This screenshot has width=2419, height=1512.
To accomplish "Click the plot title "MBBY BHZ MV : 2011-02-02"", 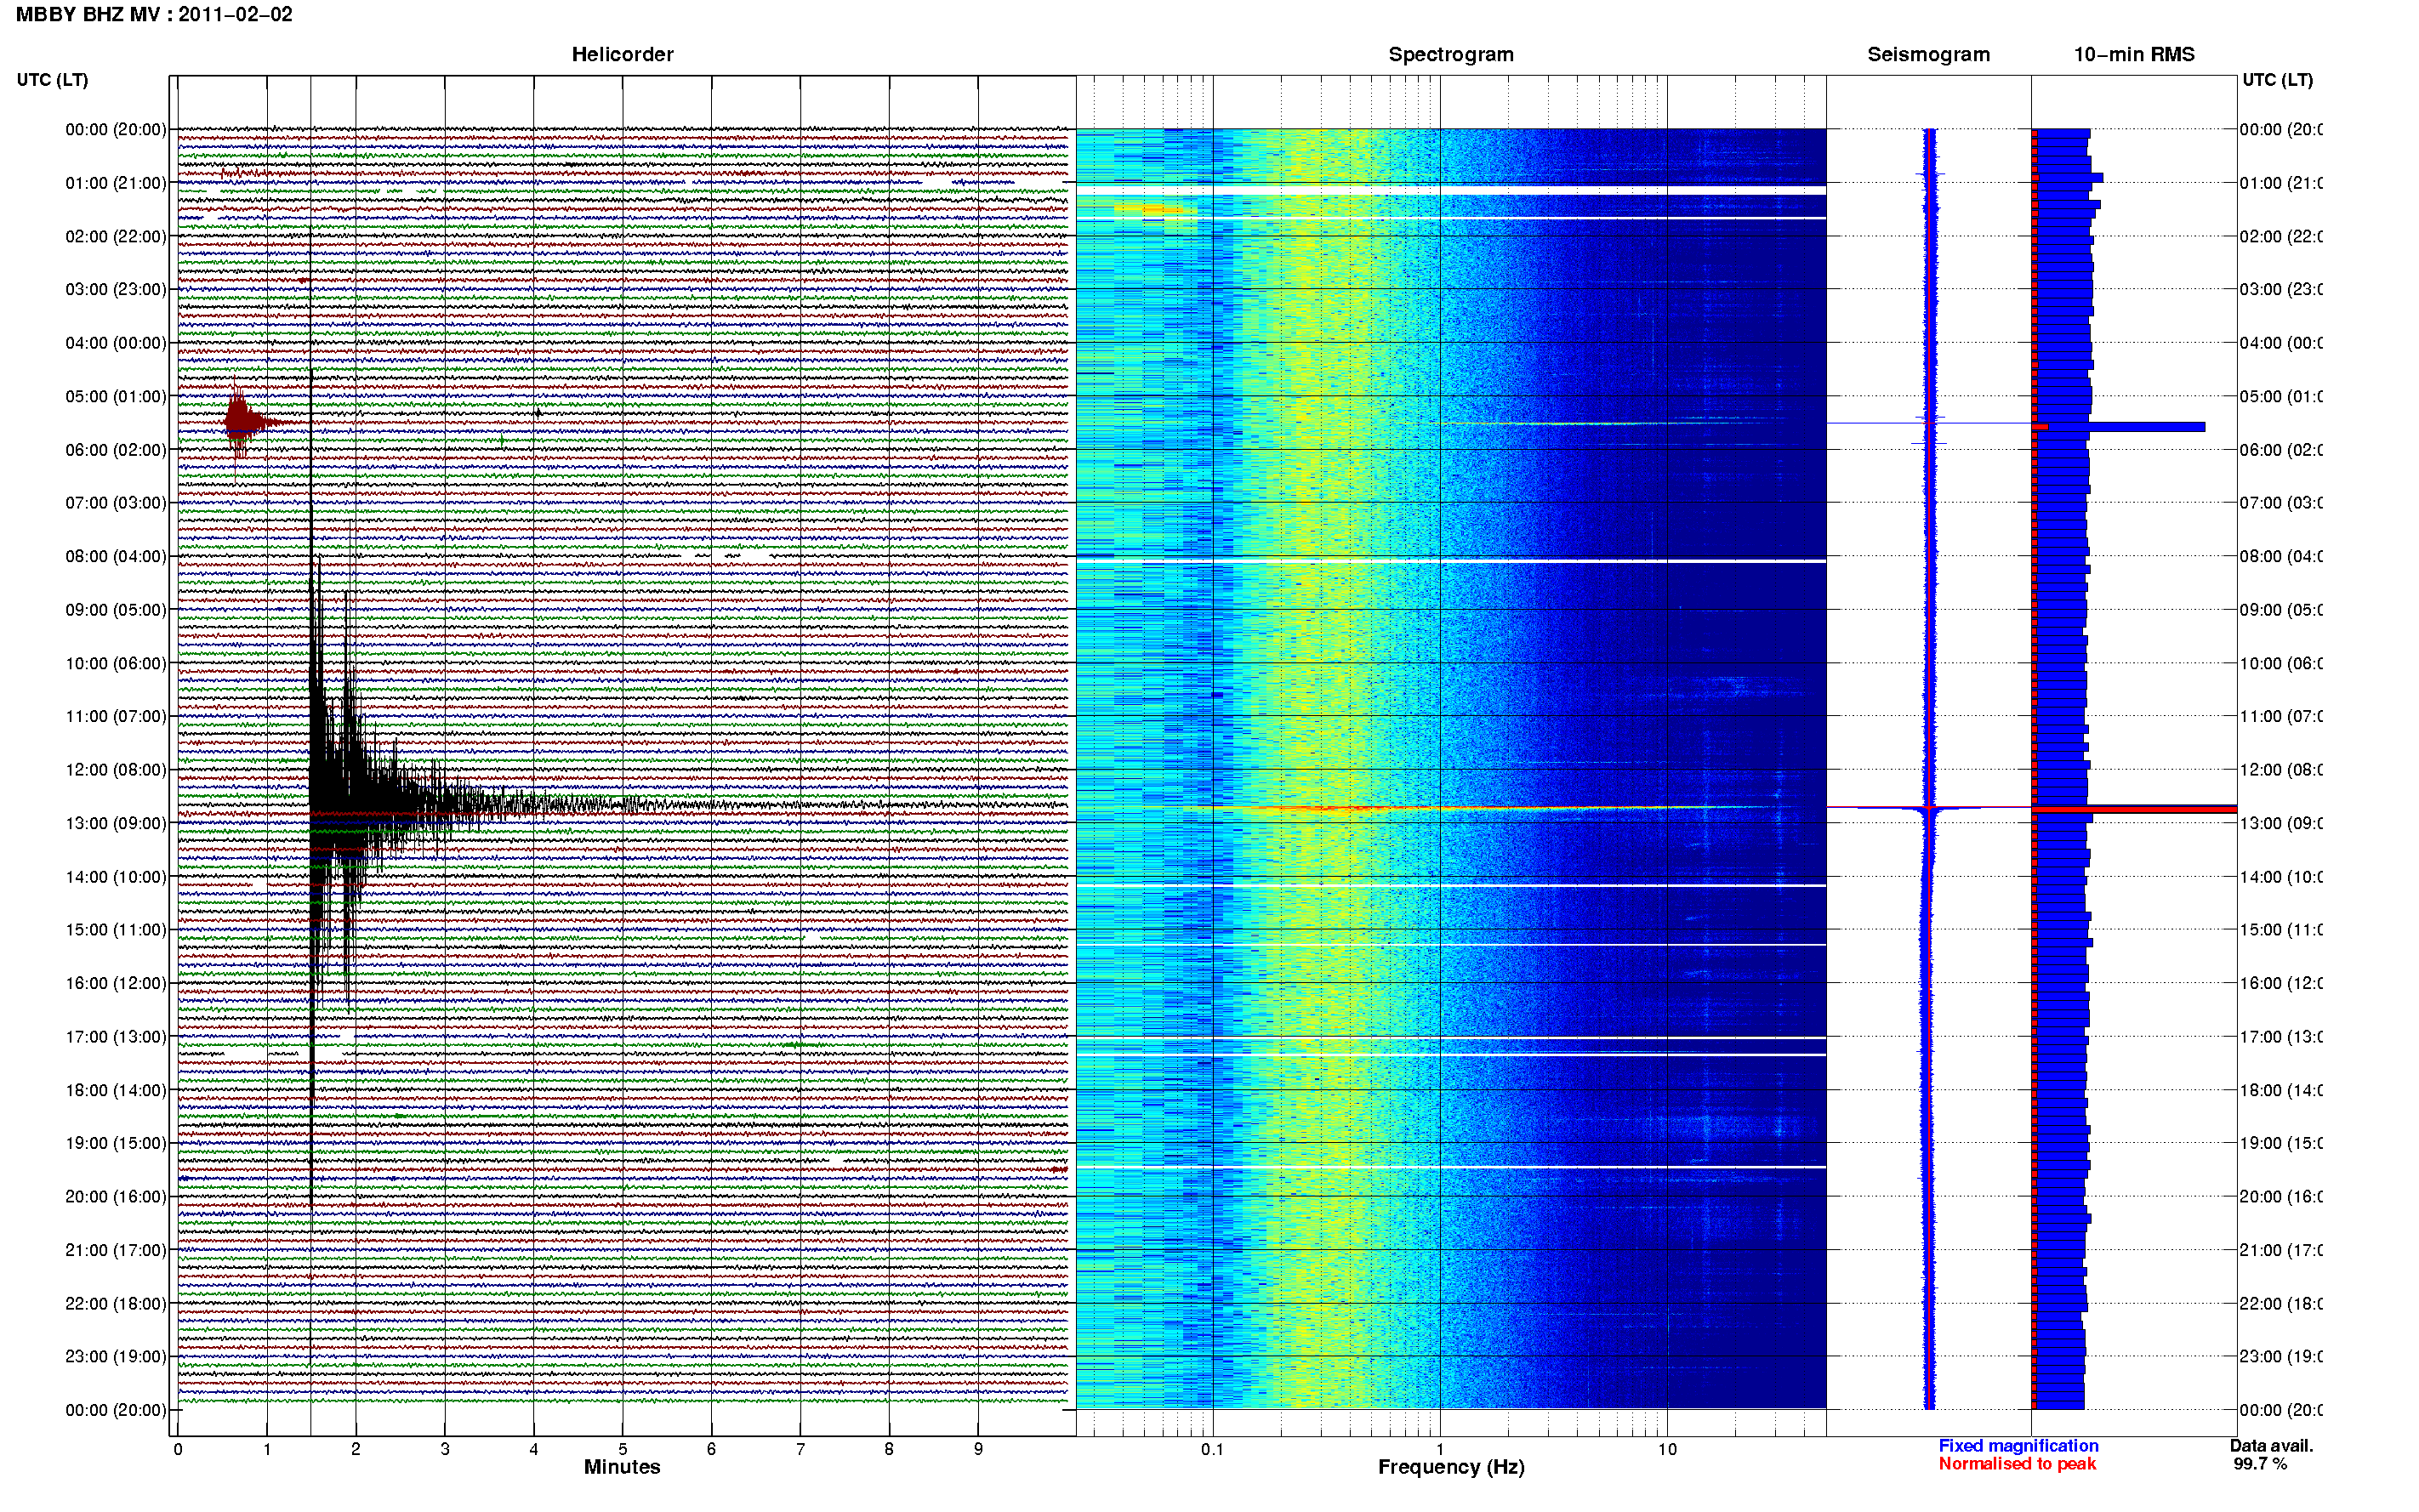I will (154, 14).
